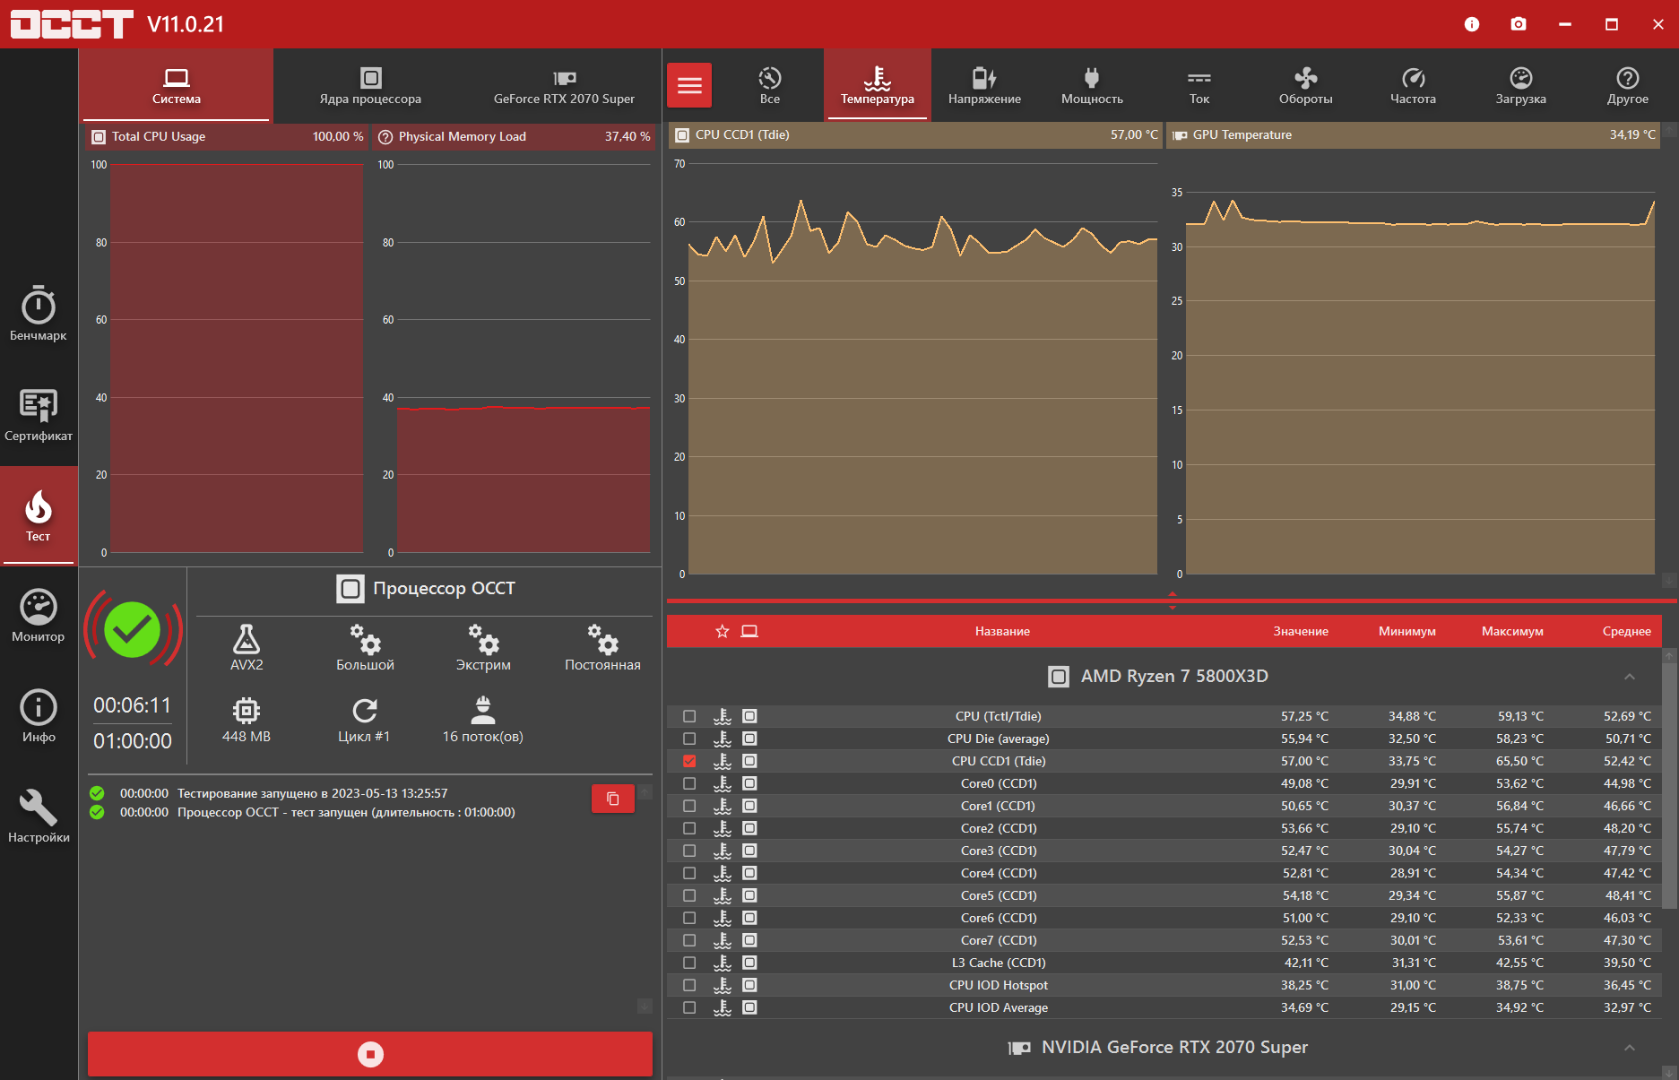Click the Core2 (CCD1) graph icon
Viewport: 1679px width, 1080px height.
(749, 828)
